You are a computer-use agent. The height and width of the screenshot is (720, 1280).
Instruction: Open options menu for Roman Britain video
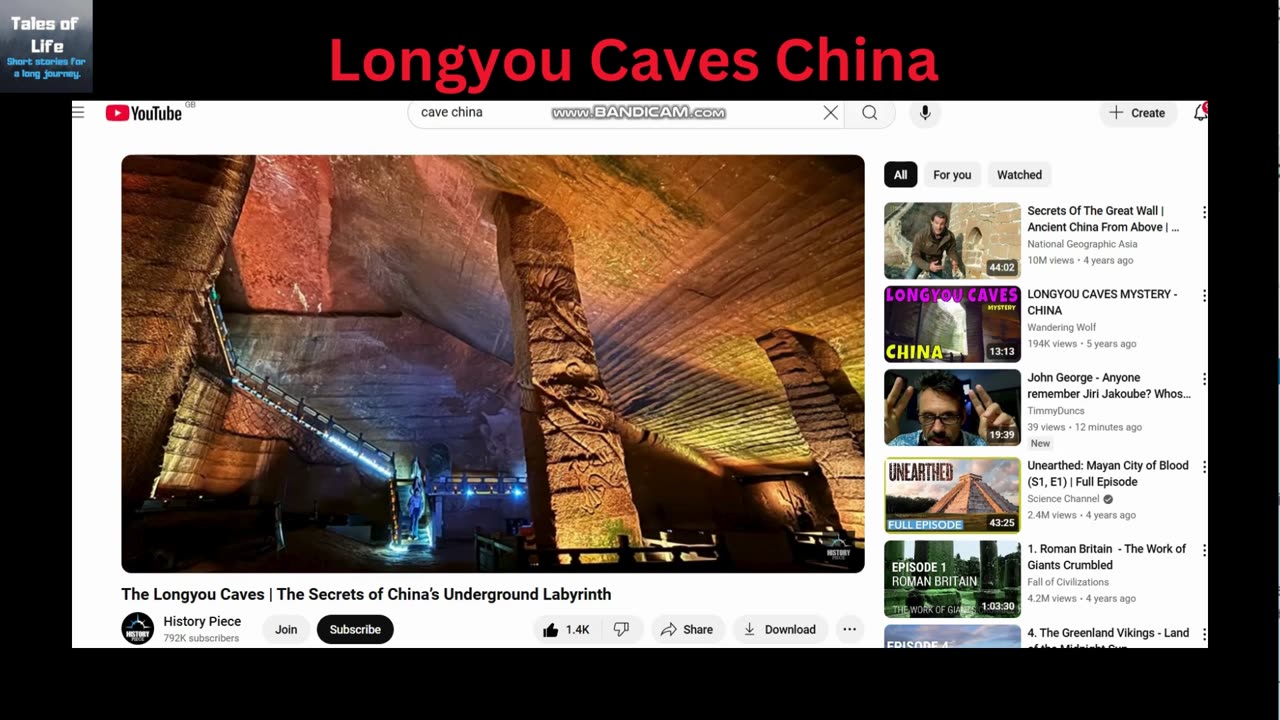point(1204,551)
